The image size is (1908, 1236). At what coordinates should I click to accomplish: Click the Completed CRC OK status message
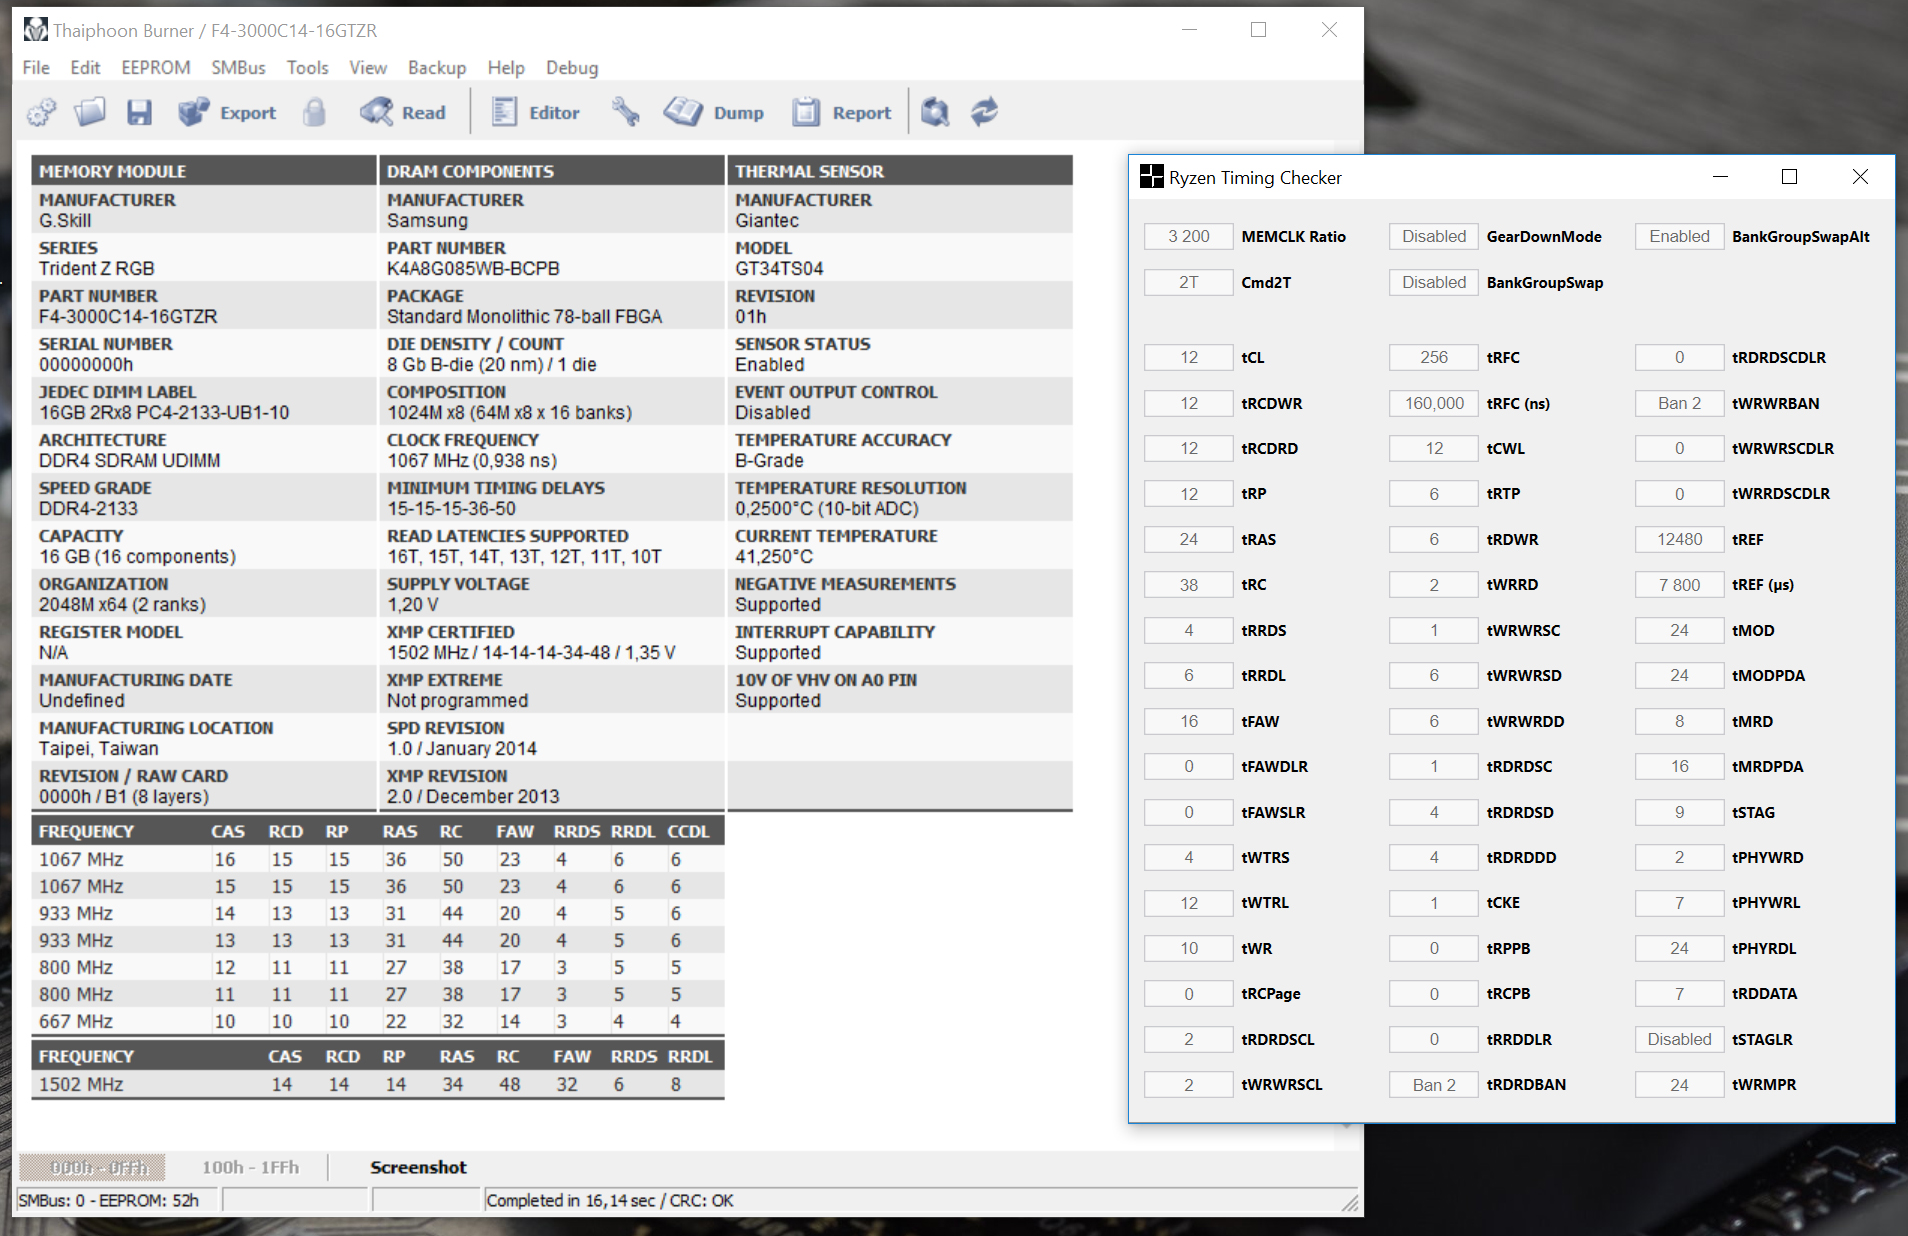coord(610,1200)
